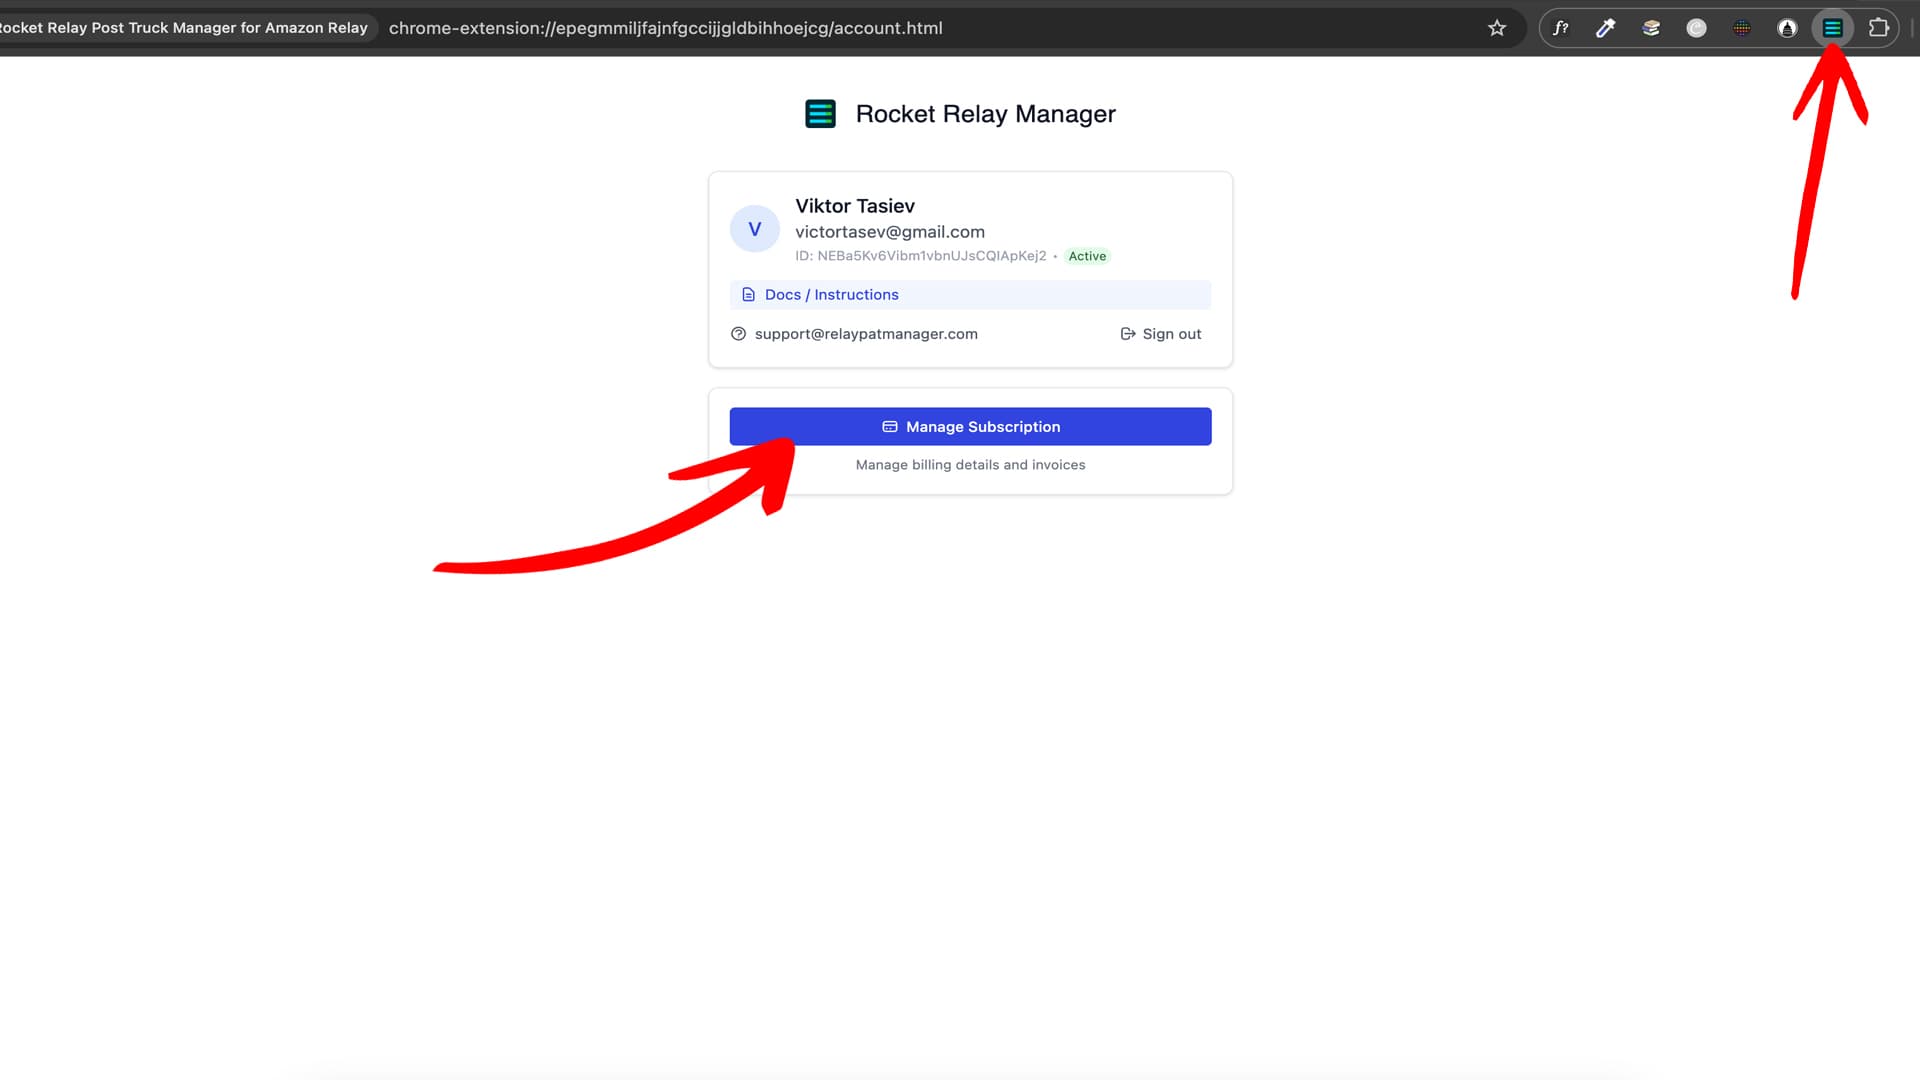
Task: Open the gray circle extension icon
Action: 1696,28
